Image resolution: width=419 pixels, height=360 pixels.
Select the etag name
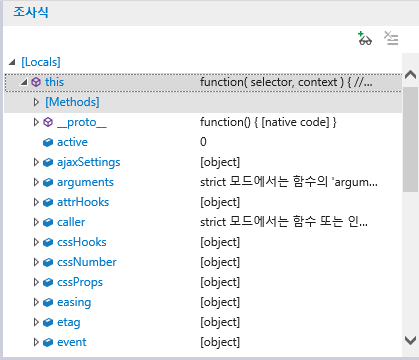pyautogui.click(x=69, y=322)
